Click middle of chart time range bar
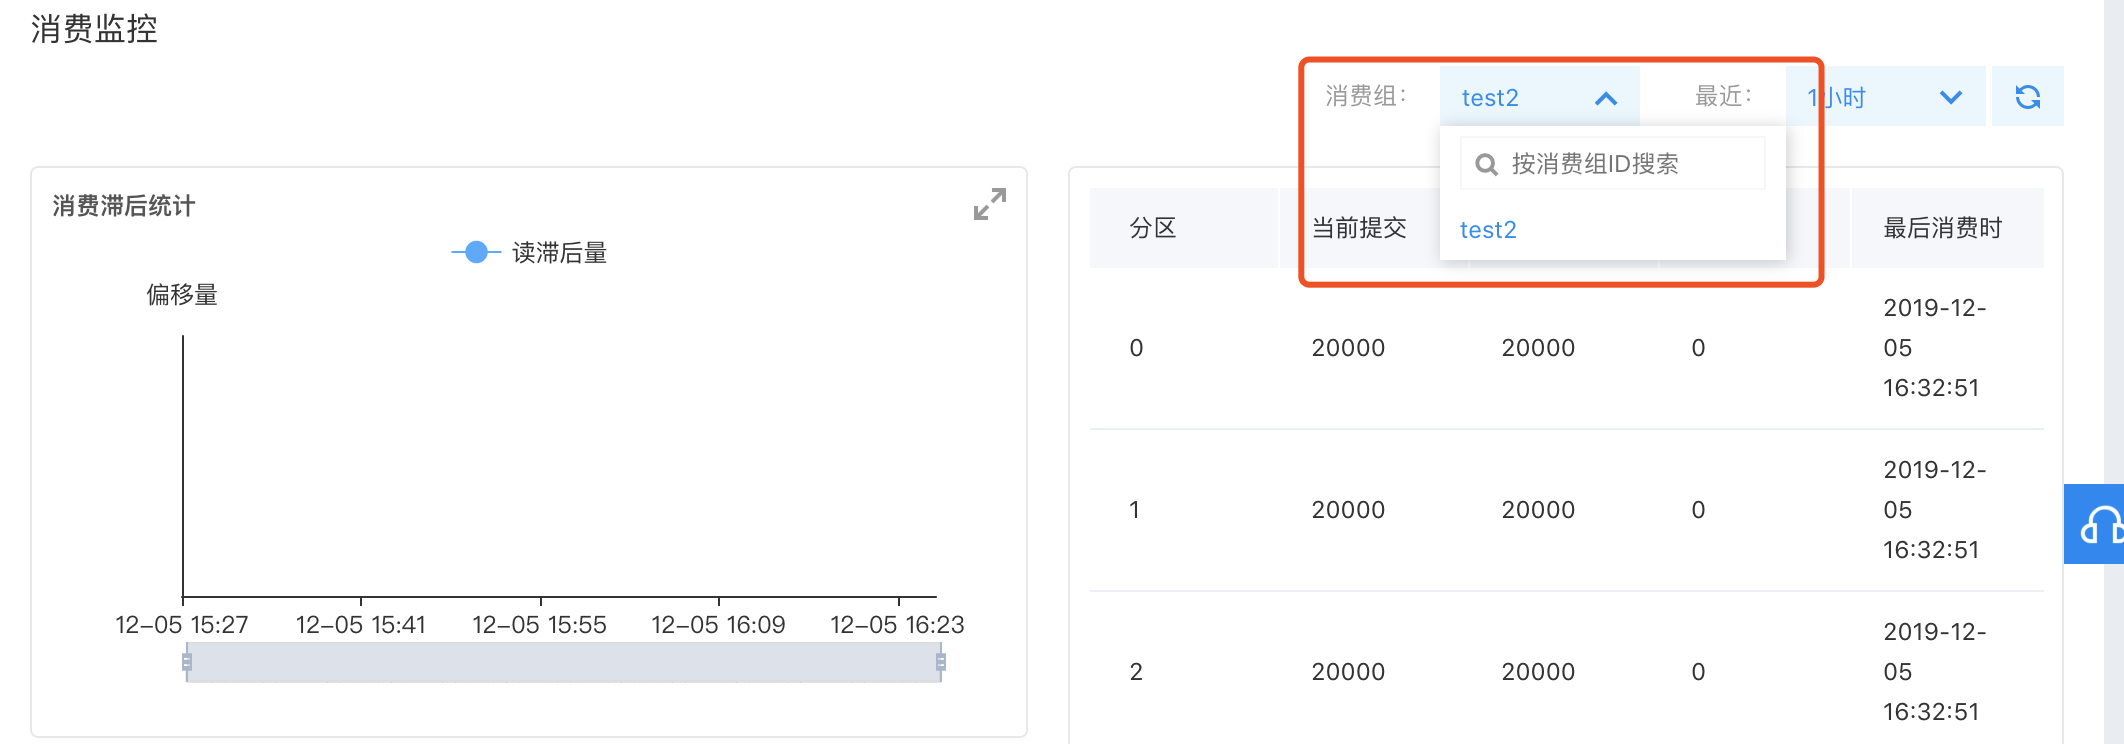Screen dimensions: 2124x744 coord(563,662)
